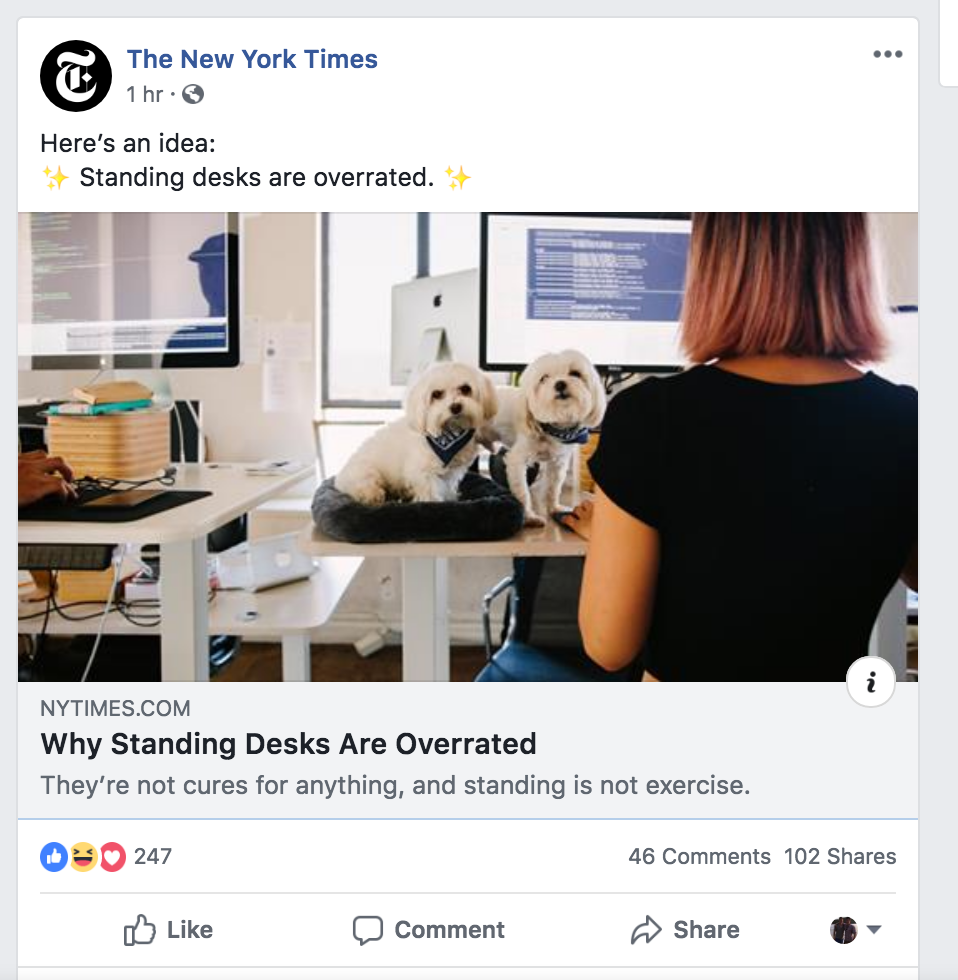Click the thumbs-up icon beside Like
The height and width of the screenshot is (980, 958).
pyautogui.click(x=139, y=929)
